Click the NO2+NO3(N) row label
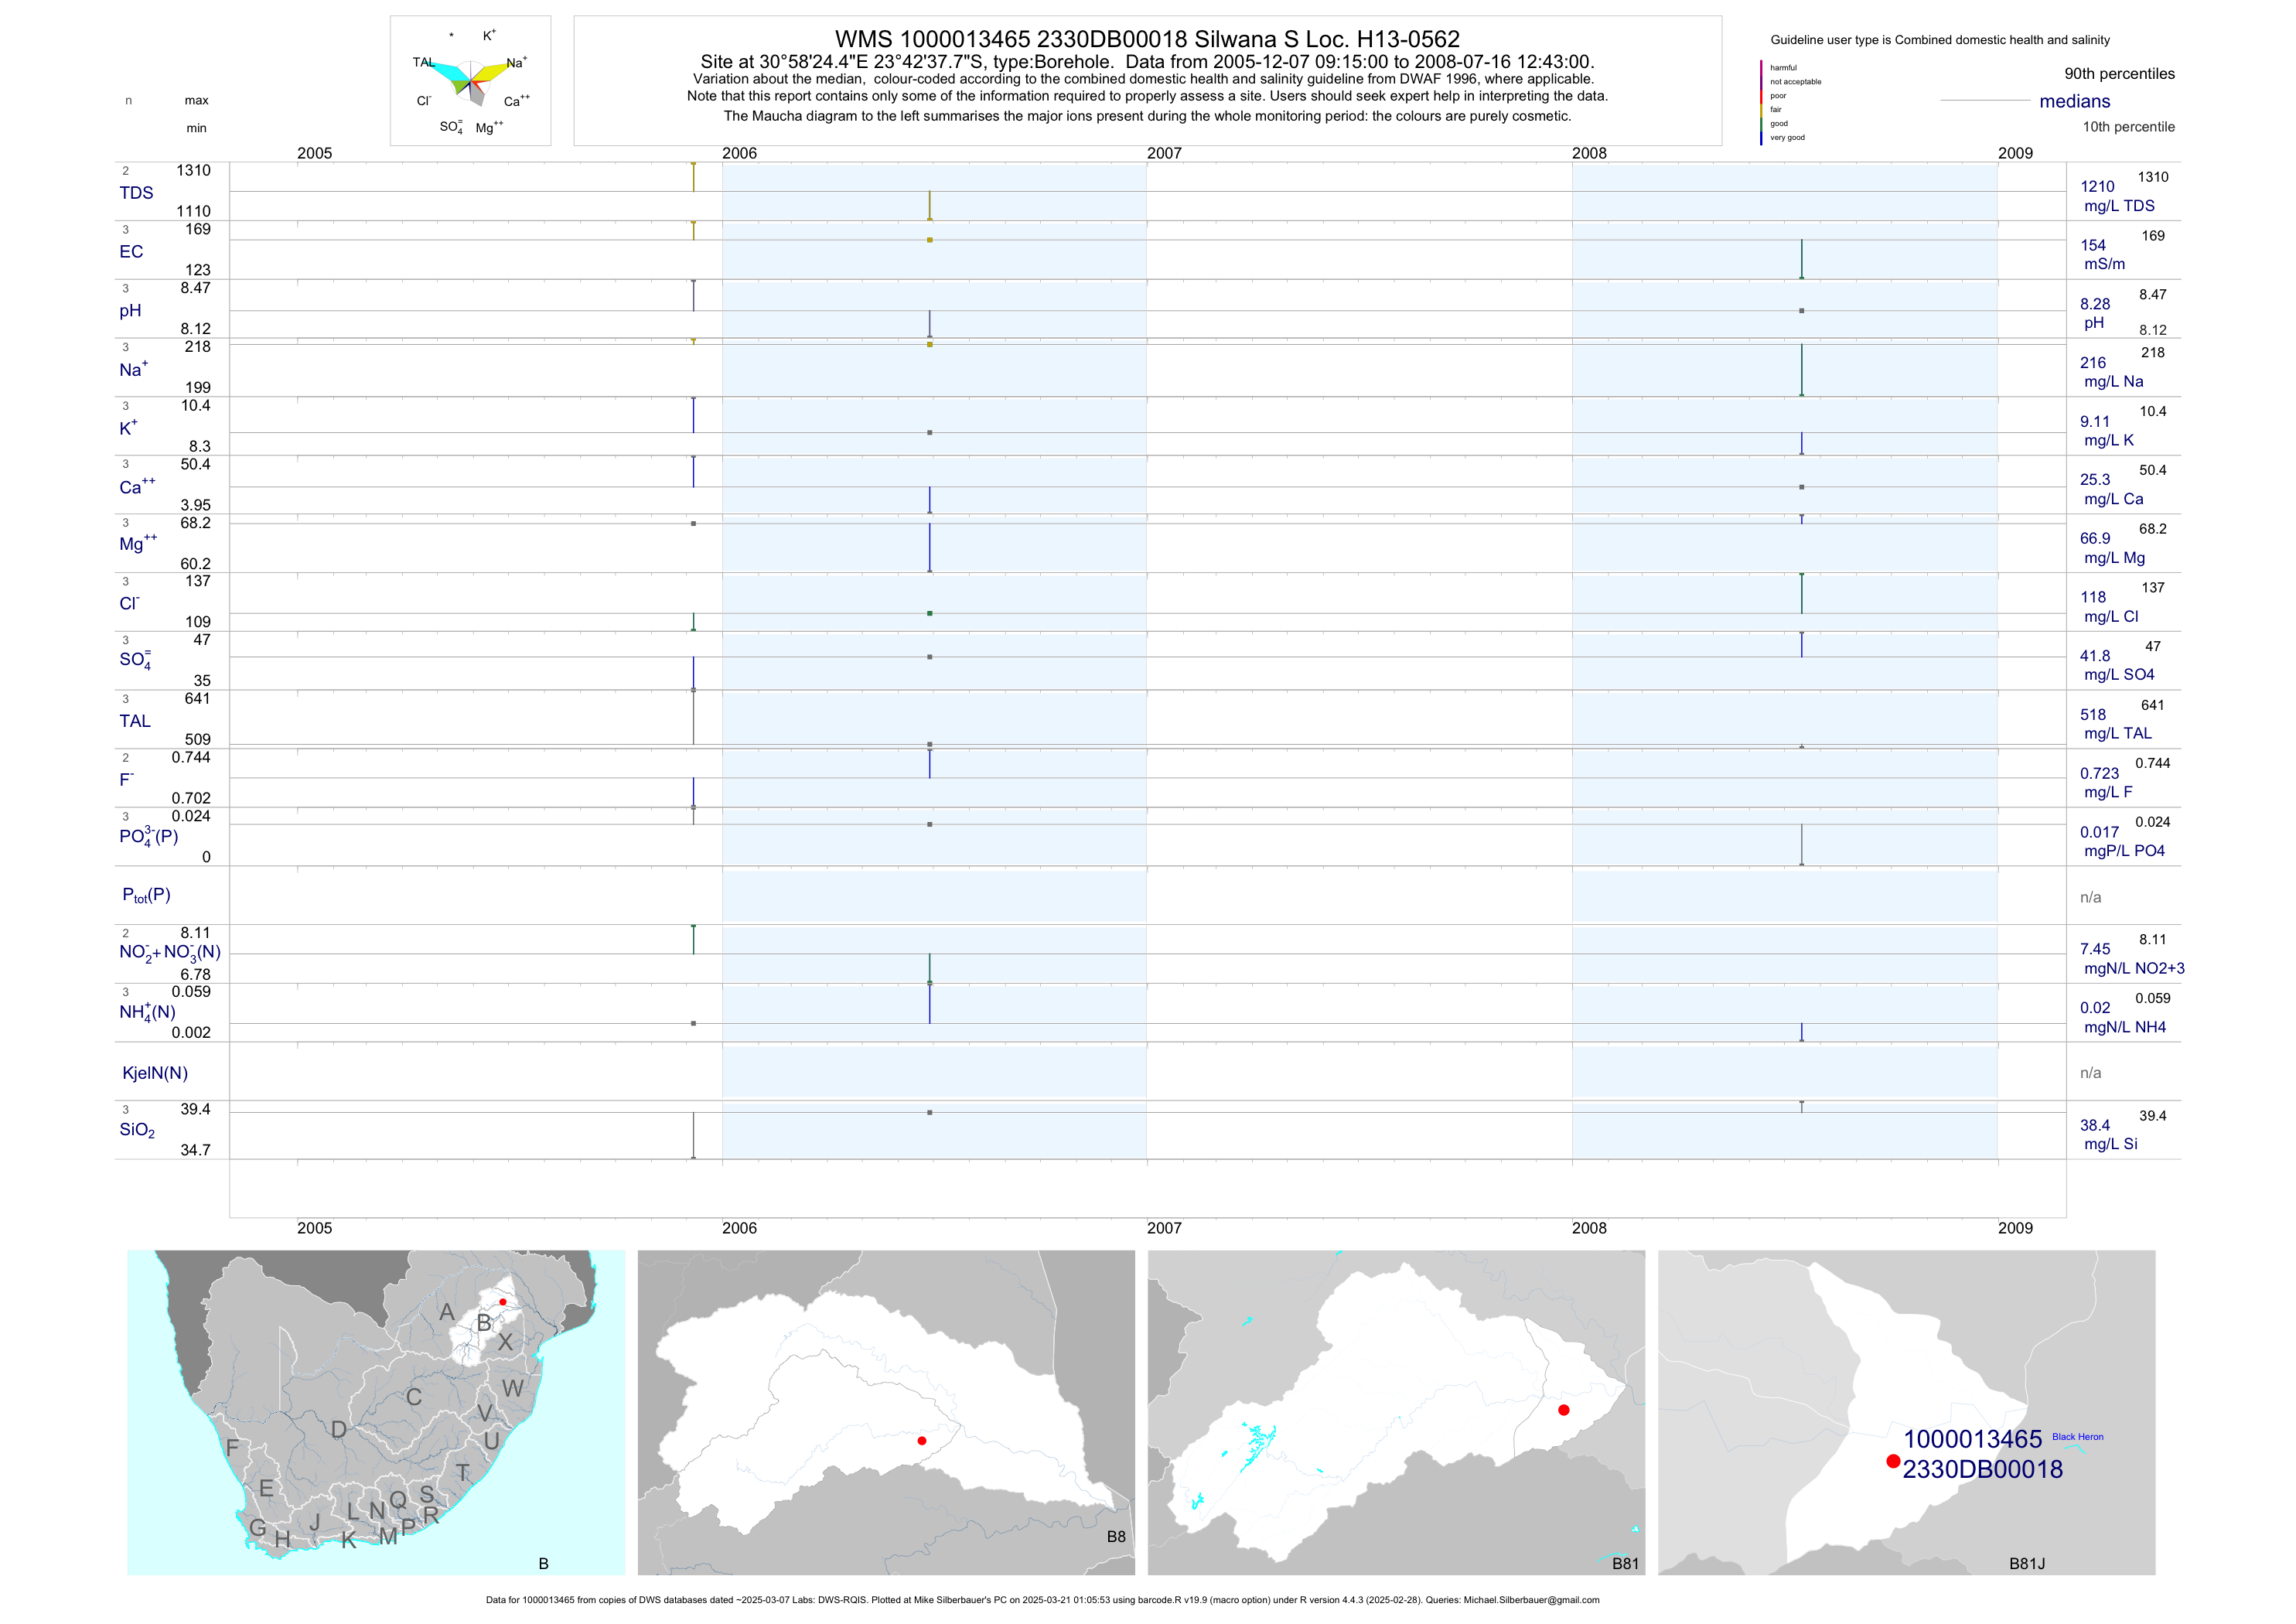This screenshot has width=2296, height=1624. [x=169, y=952]
